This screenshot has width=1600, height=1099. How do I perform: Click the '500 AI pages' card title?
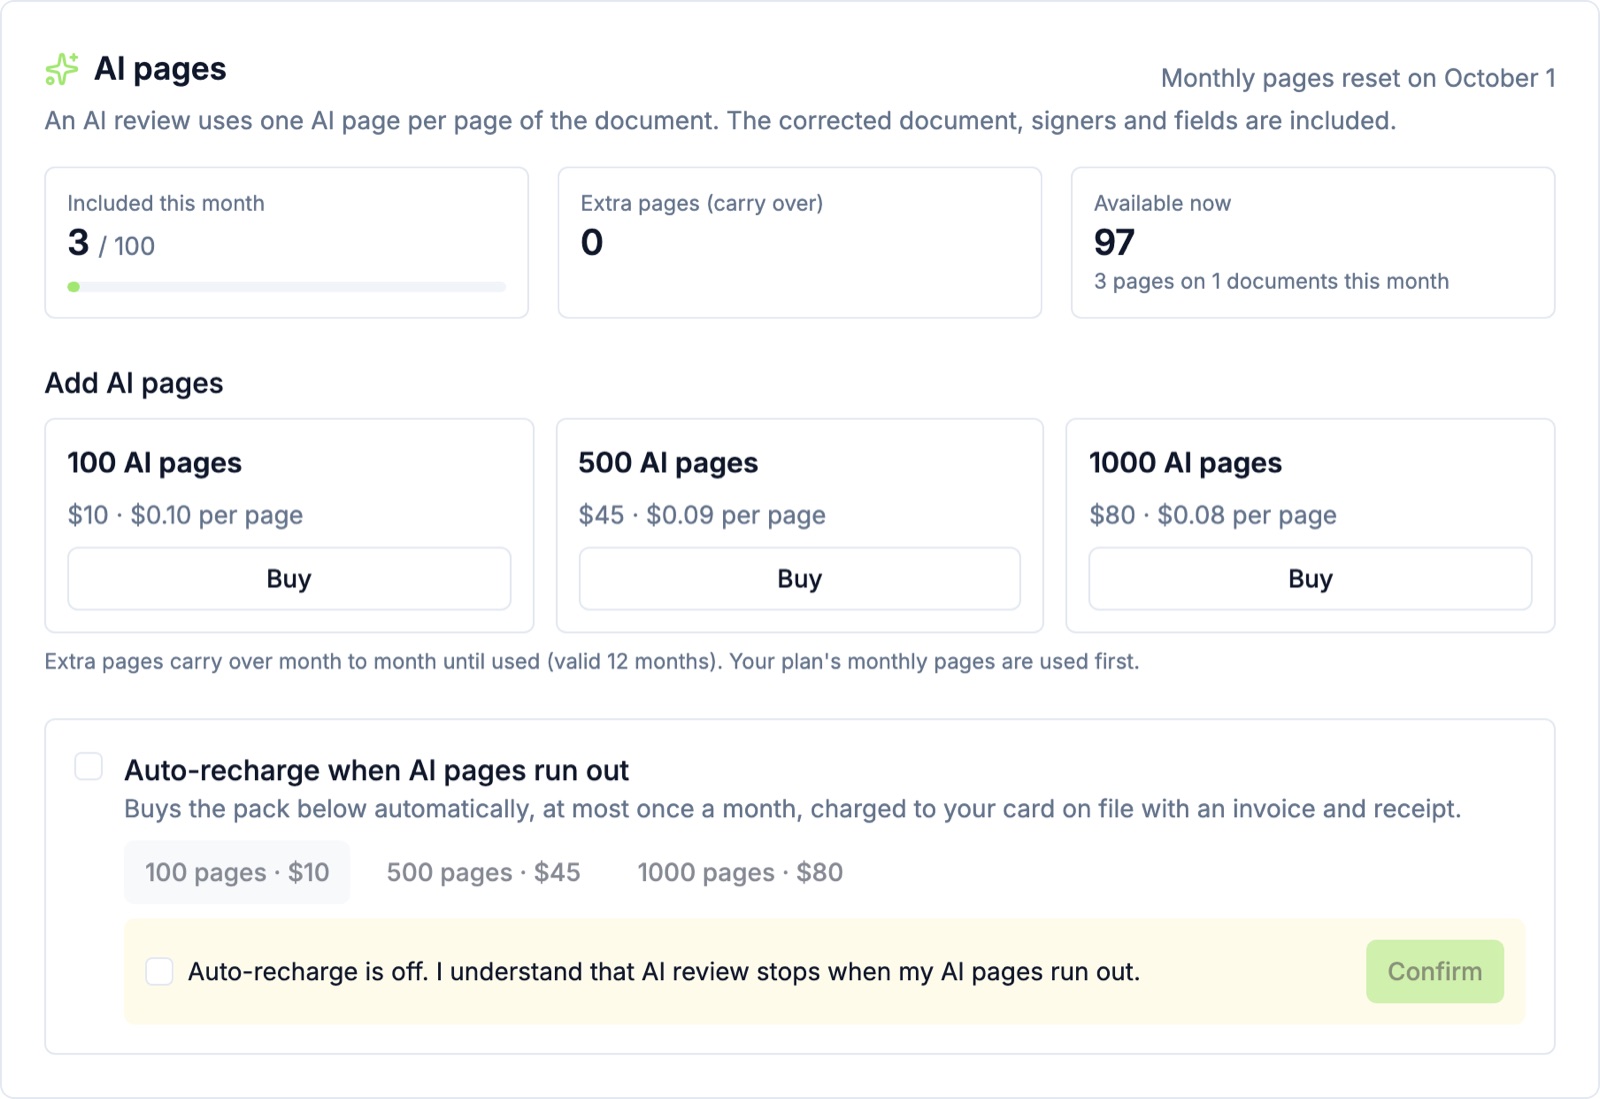(x=668, y=463)
